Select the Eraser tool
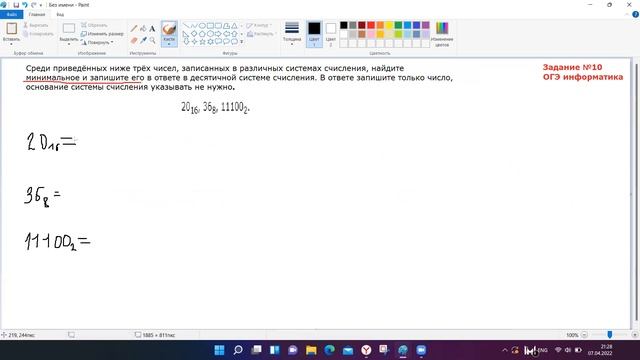640x360 pixels. 134,40
